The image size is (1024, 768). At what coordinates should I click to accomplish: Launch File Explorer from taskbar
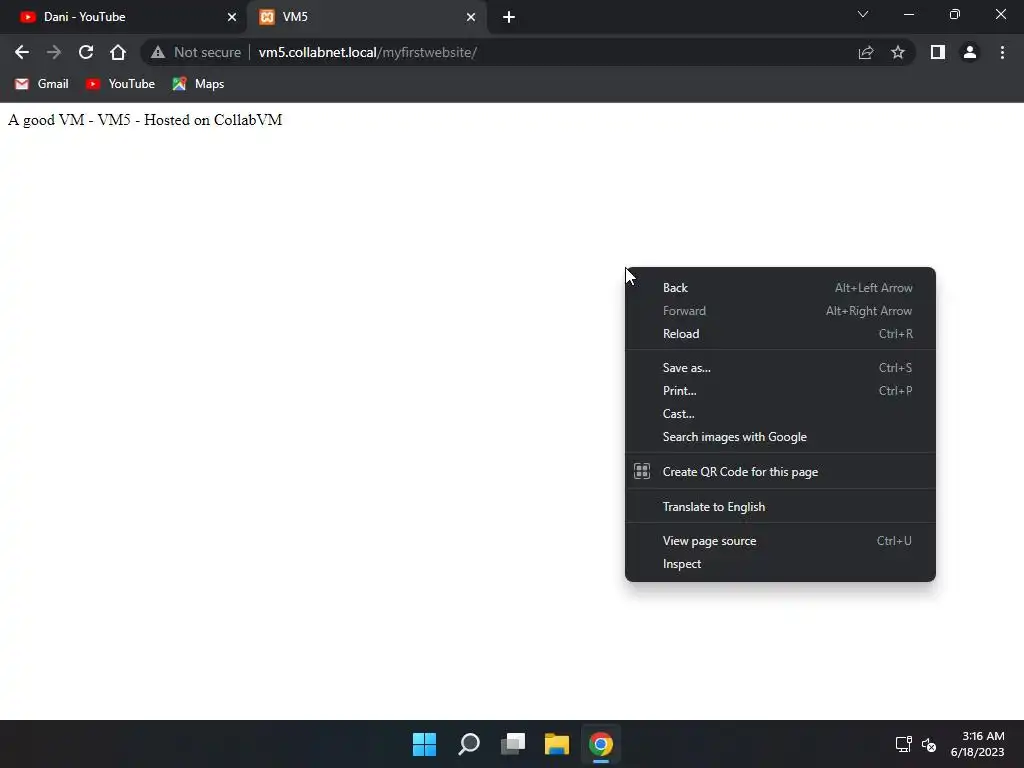click(x=557, y=744)
